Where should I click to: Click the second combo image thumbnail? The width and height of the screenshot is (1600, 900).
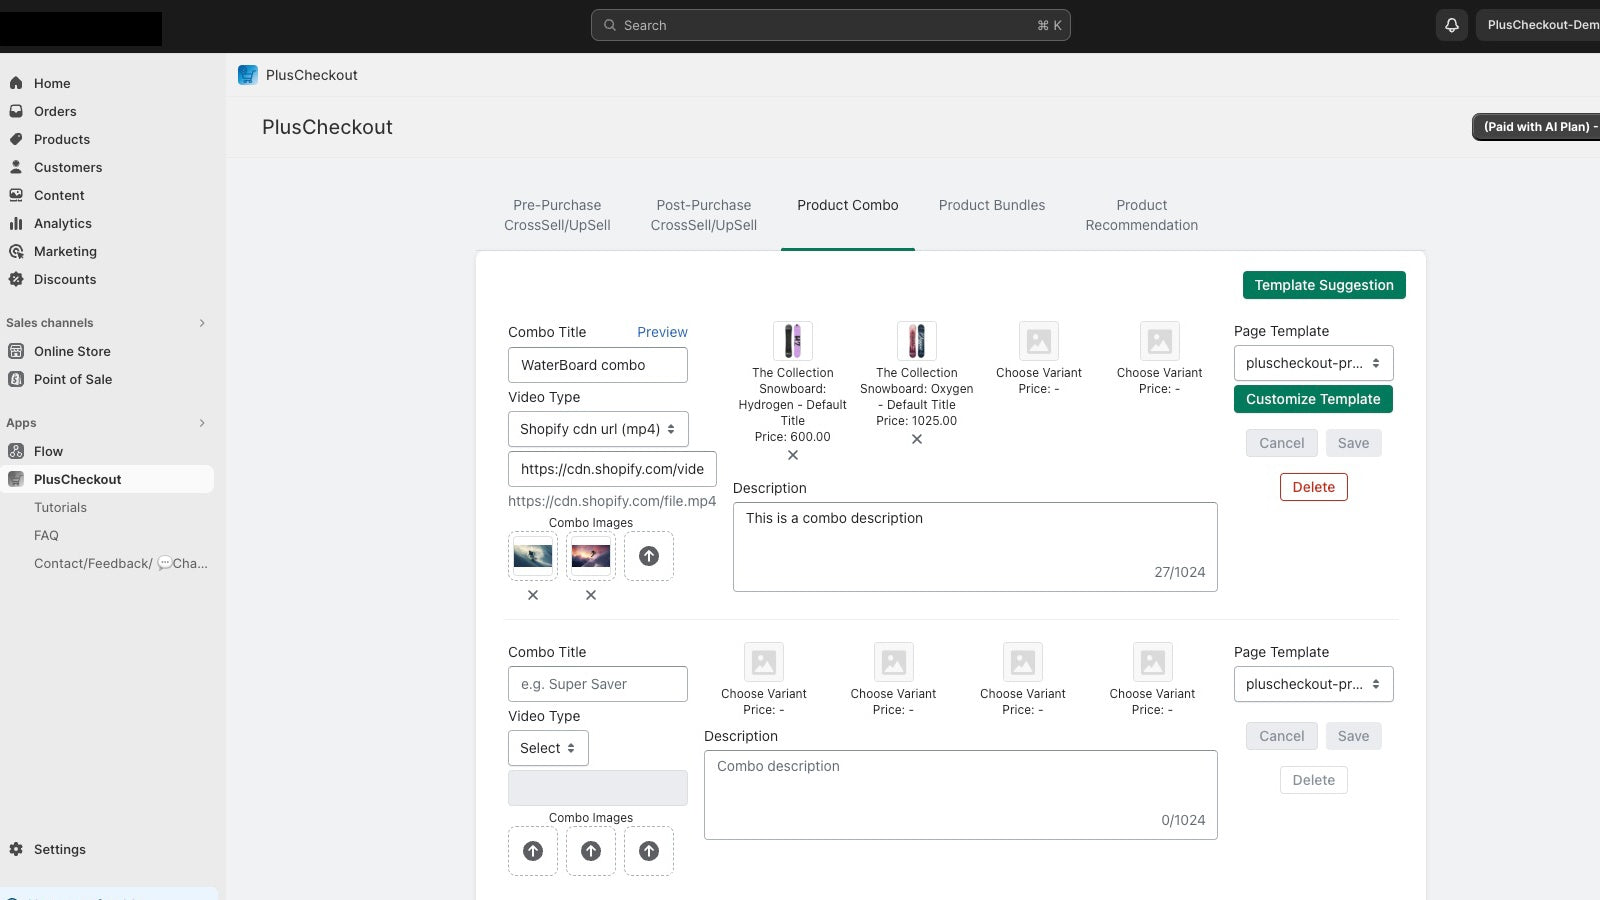[x=591, y=556]
